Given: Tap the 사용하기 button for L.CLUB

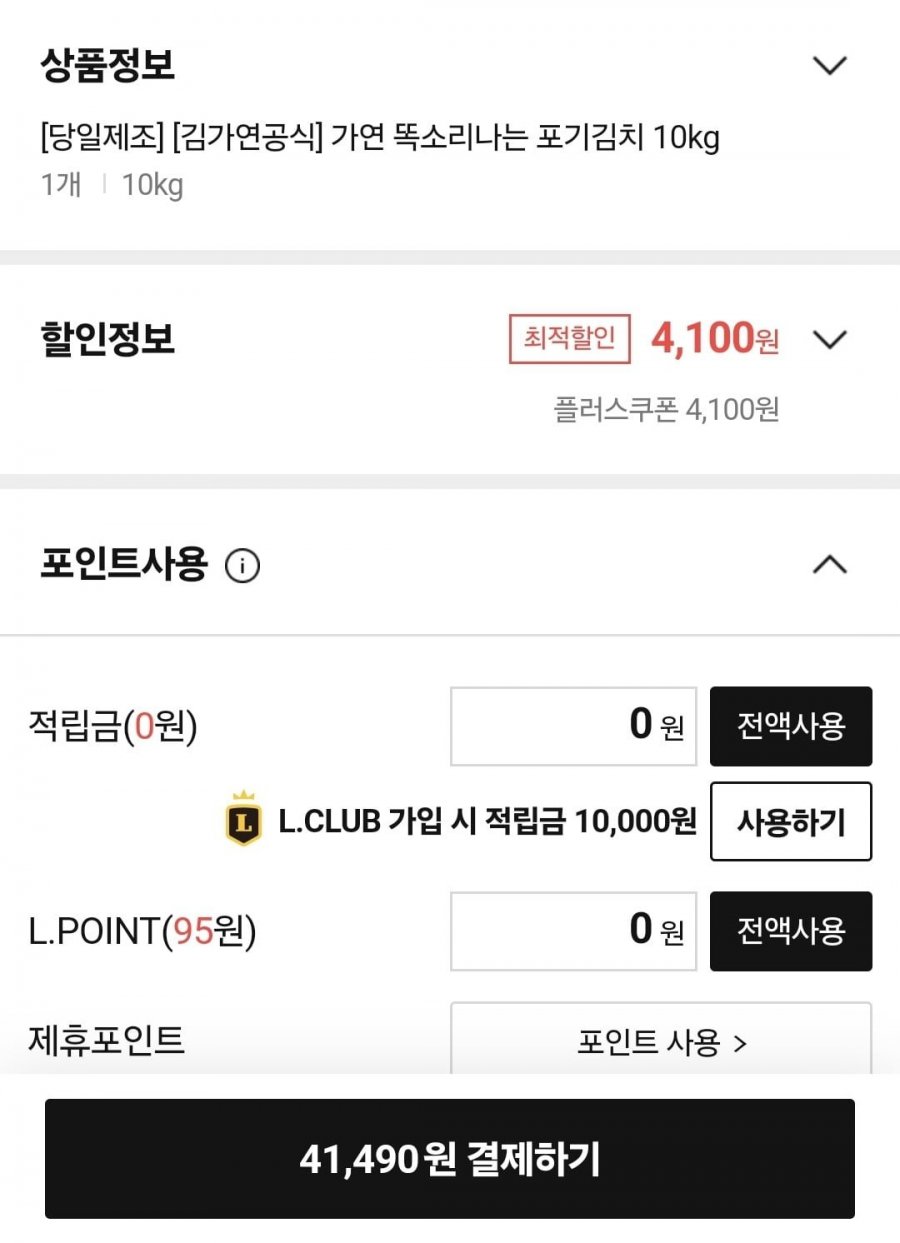Looking at the screenshot, I should 791,822.
